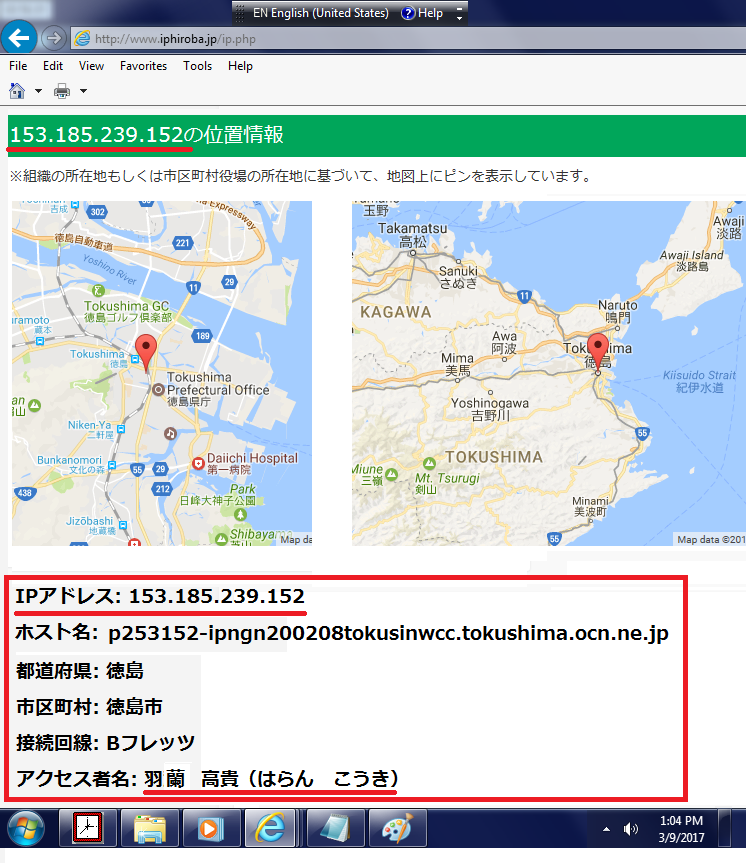Click the Home toolbar icon
This screenshot has width=746, height=863.
[17, 91]
